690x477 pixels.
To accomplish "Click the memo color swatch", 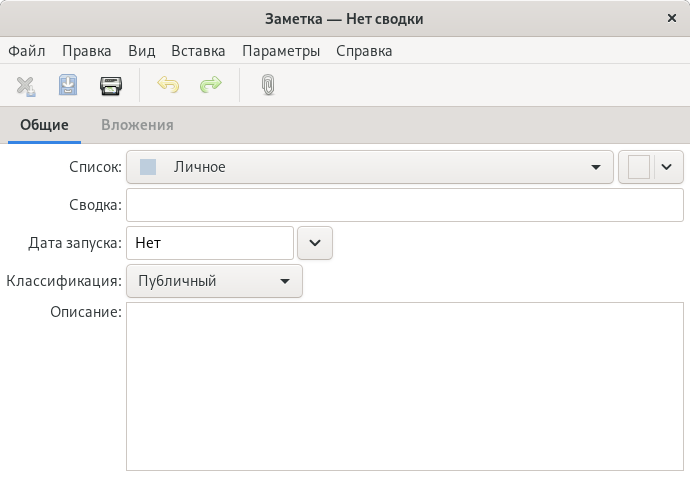I will [639, 167].
